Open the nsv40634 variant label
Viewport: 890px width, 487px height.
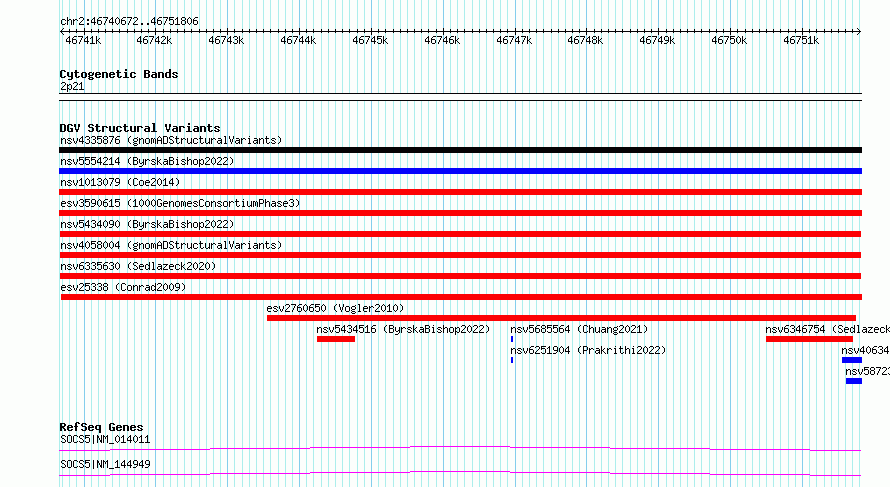(x=865, y=350)
